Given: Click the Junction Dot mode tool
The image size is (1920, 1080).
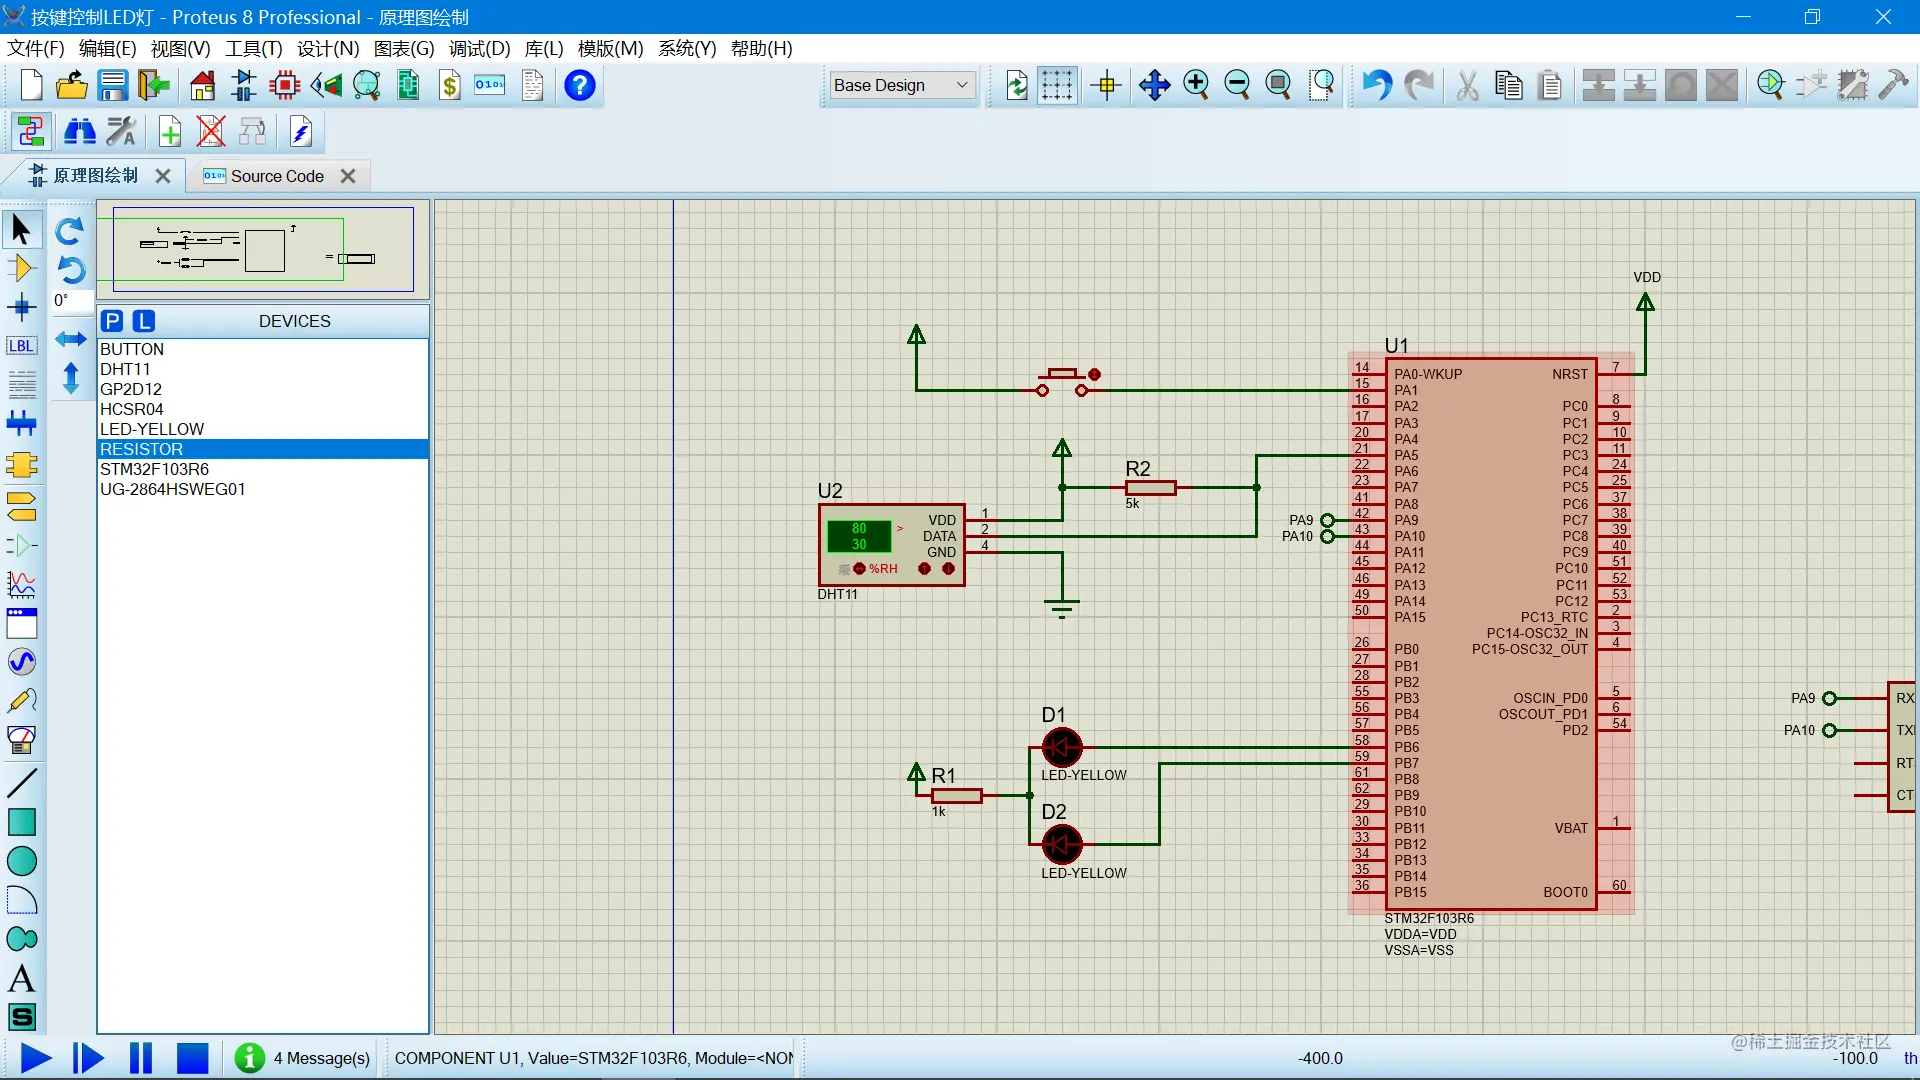Looking at the screenshot, I should 21,307.
